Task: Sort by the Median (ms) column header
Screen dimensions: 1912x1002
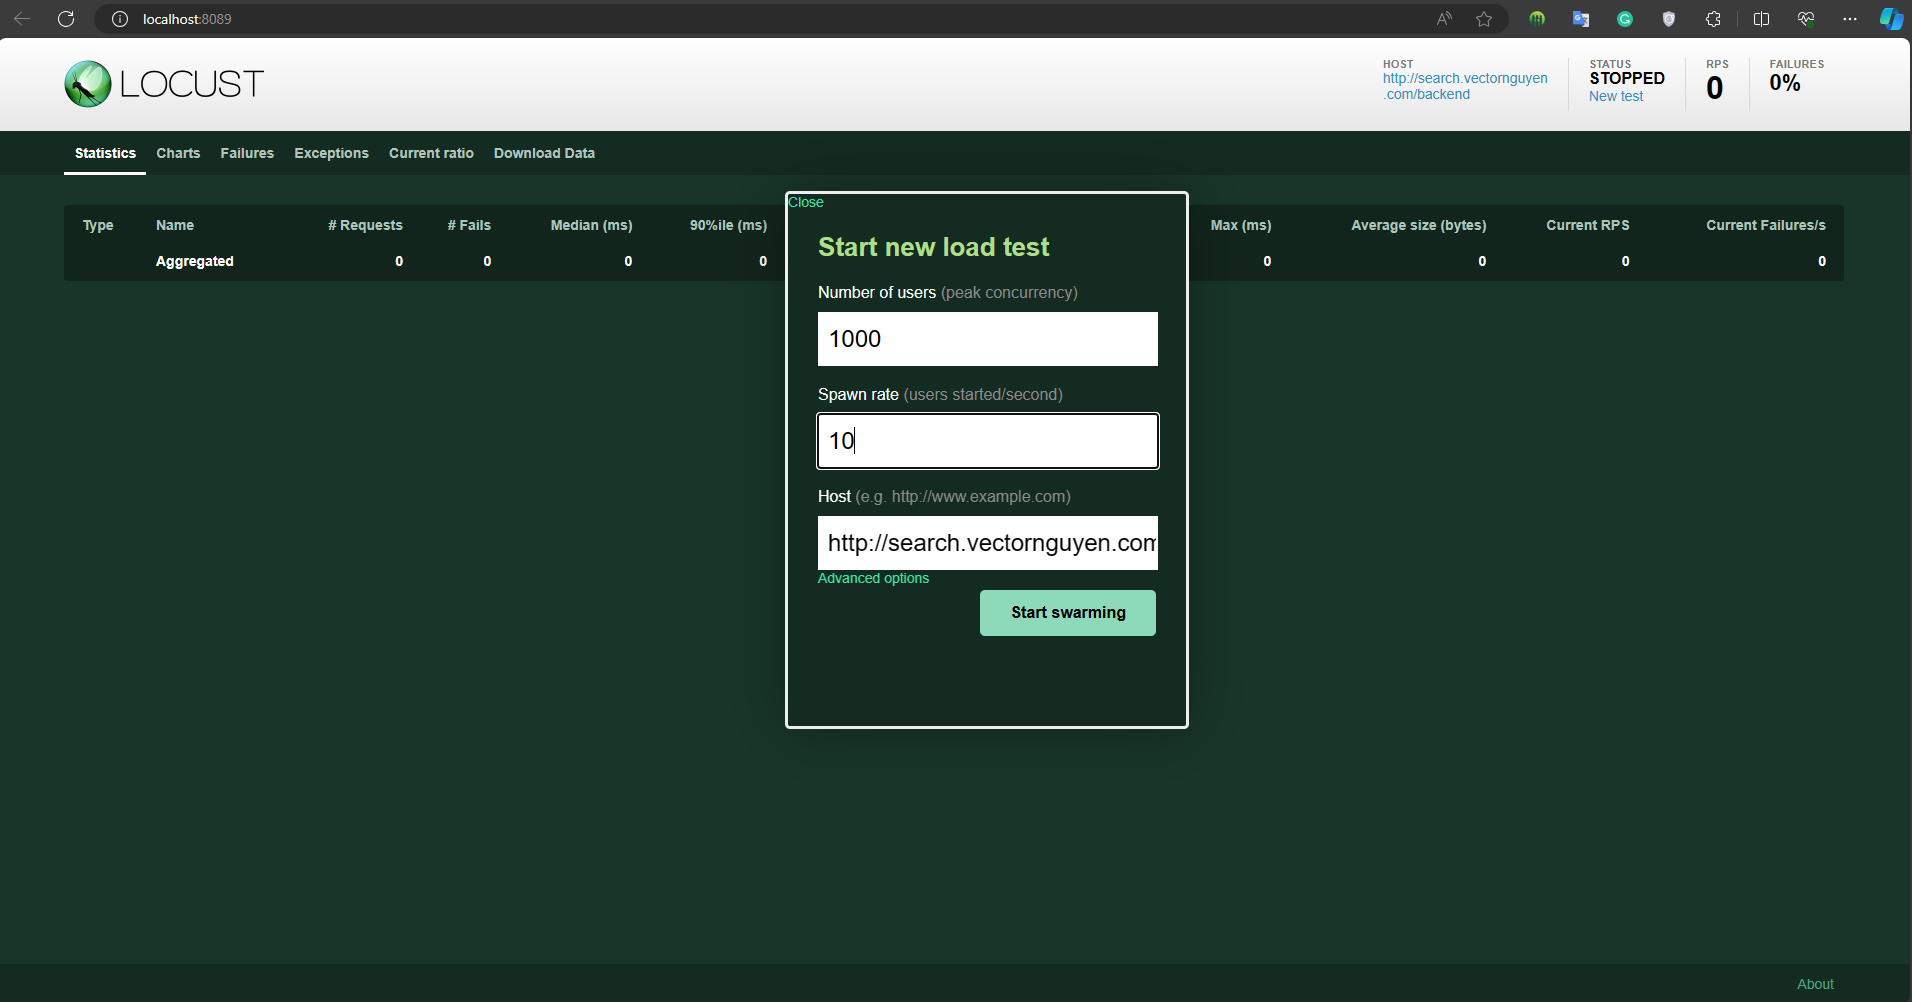Action: [x=591, y=225]
